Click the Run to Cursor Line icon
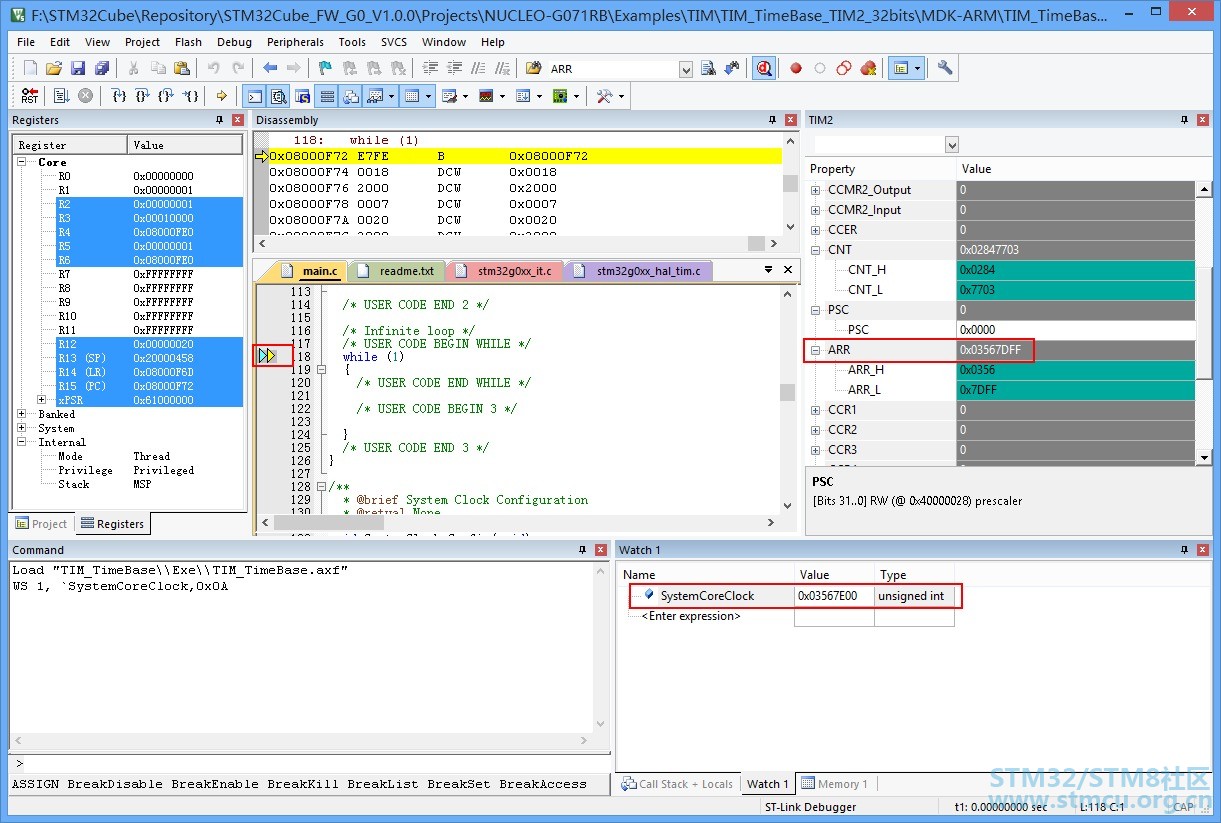Image resolution: width=1221 pixels, height=823 pixels. [191, 96]
